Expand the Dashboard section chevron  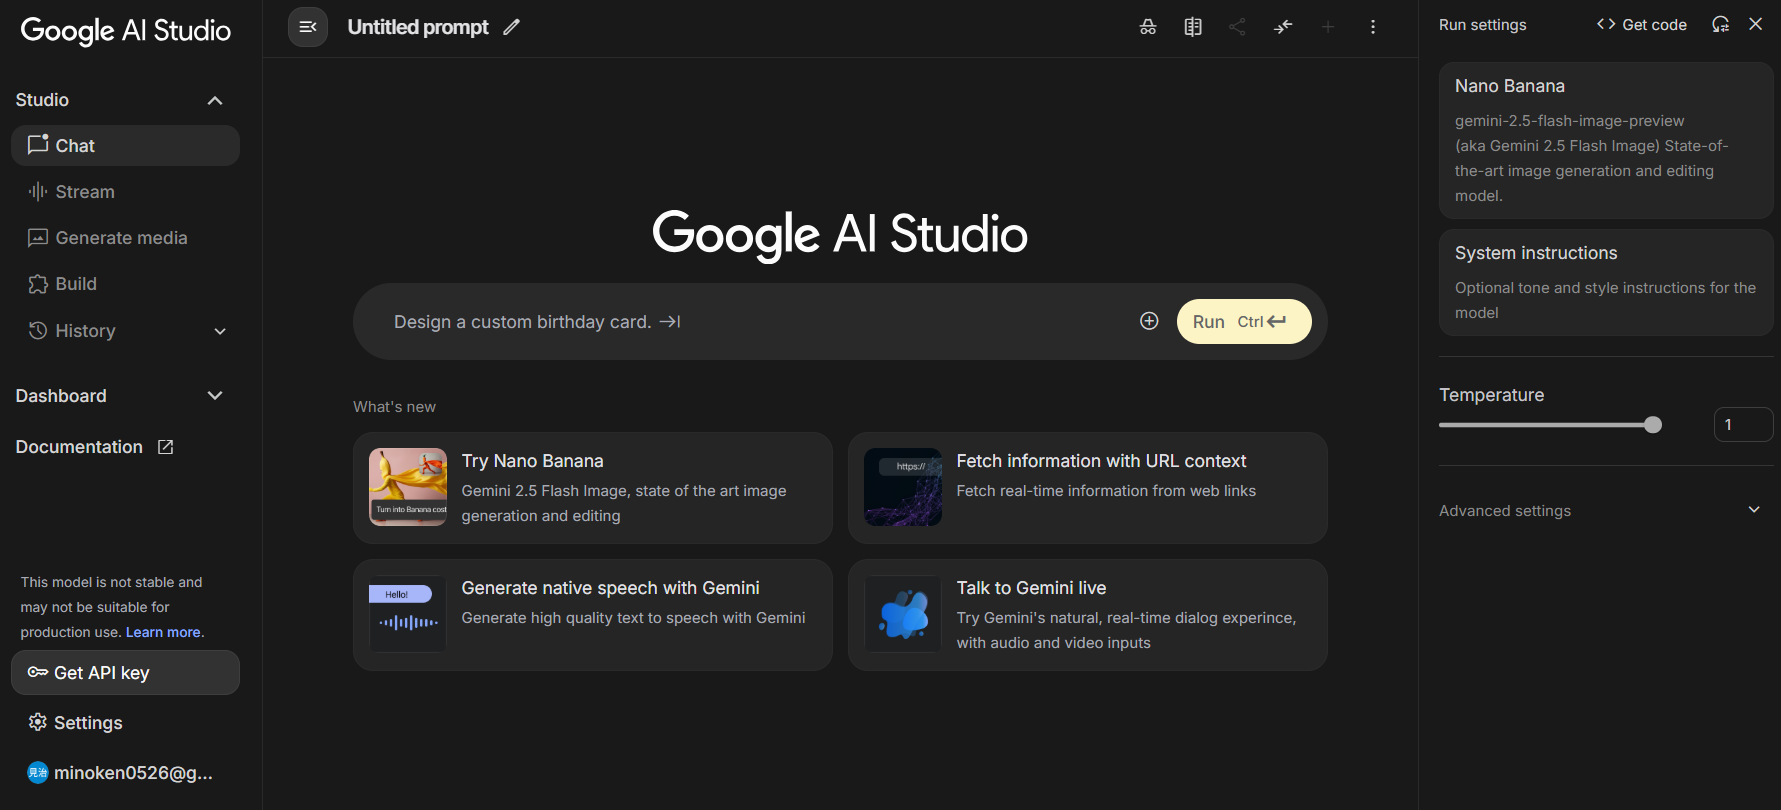(x=215, y=396)
